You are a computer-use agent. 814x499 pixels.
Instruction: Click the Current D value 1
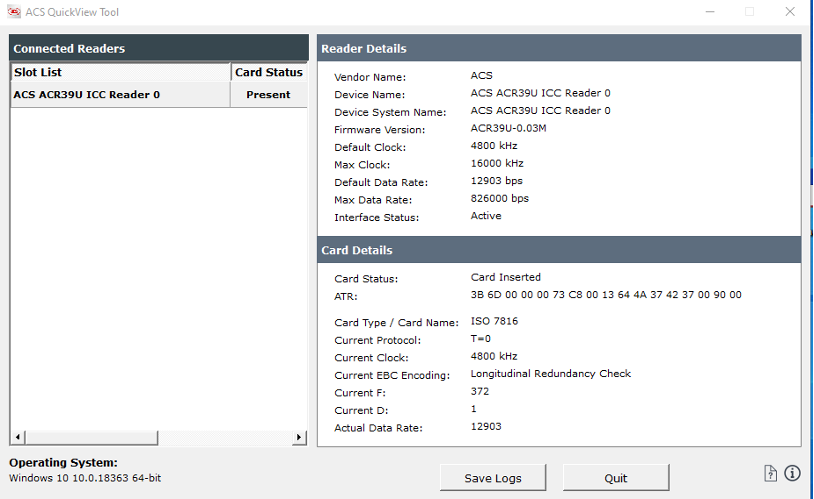[x=473, y=409]
